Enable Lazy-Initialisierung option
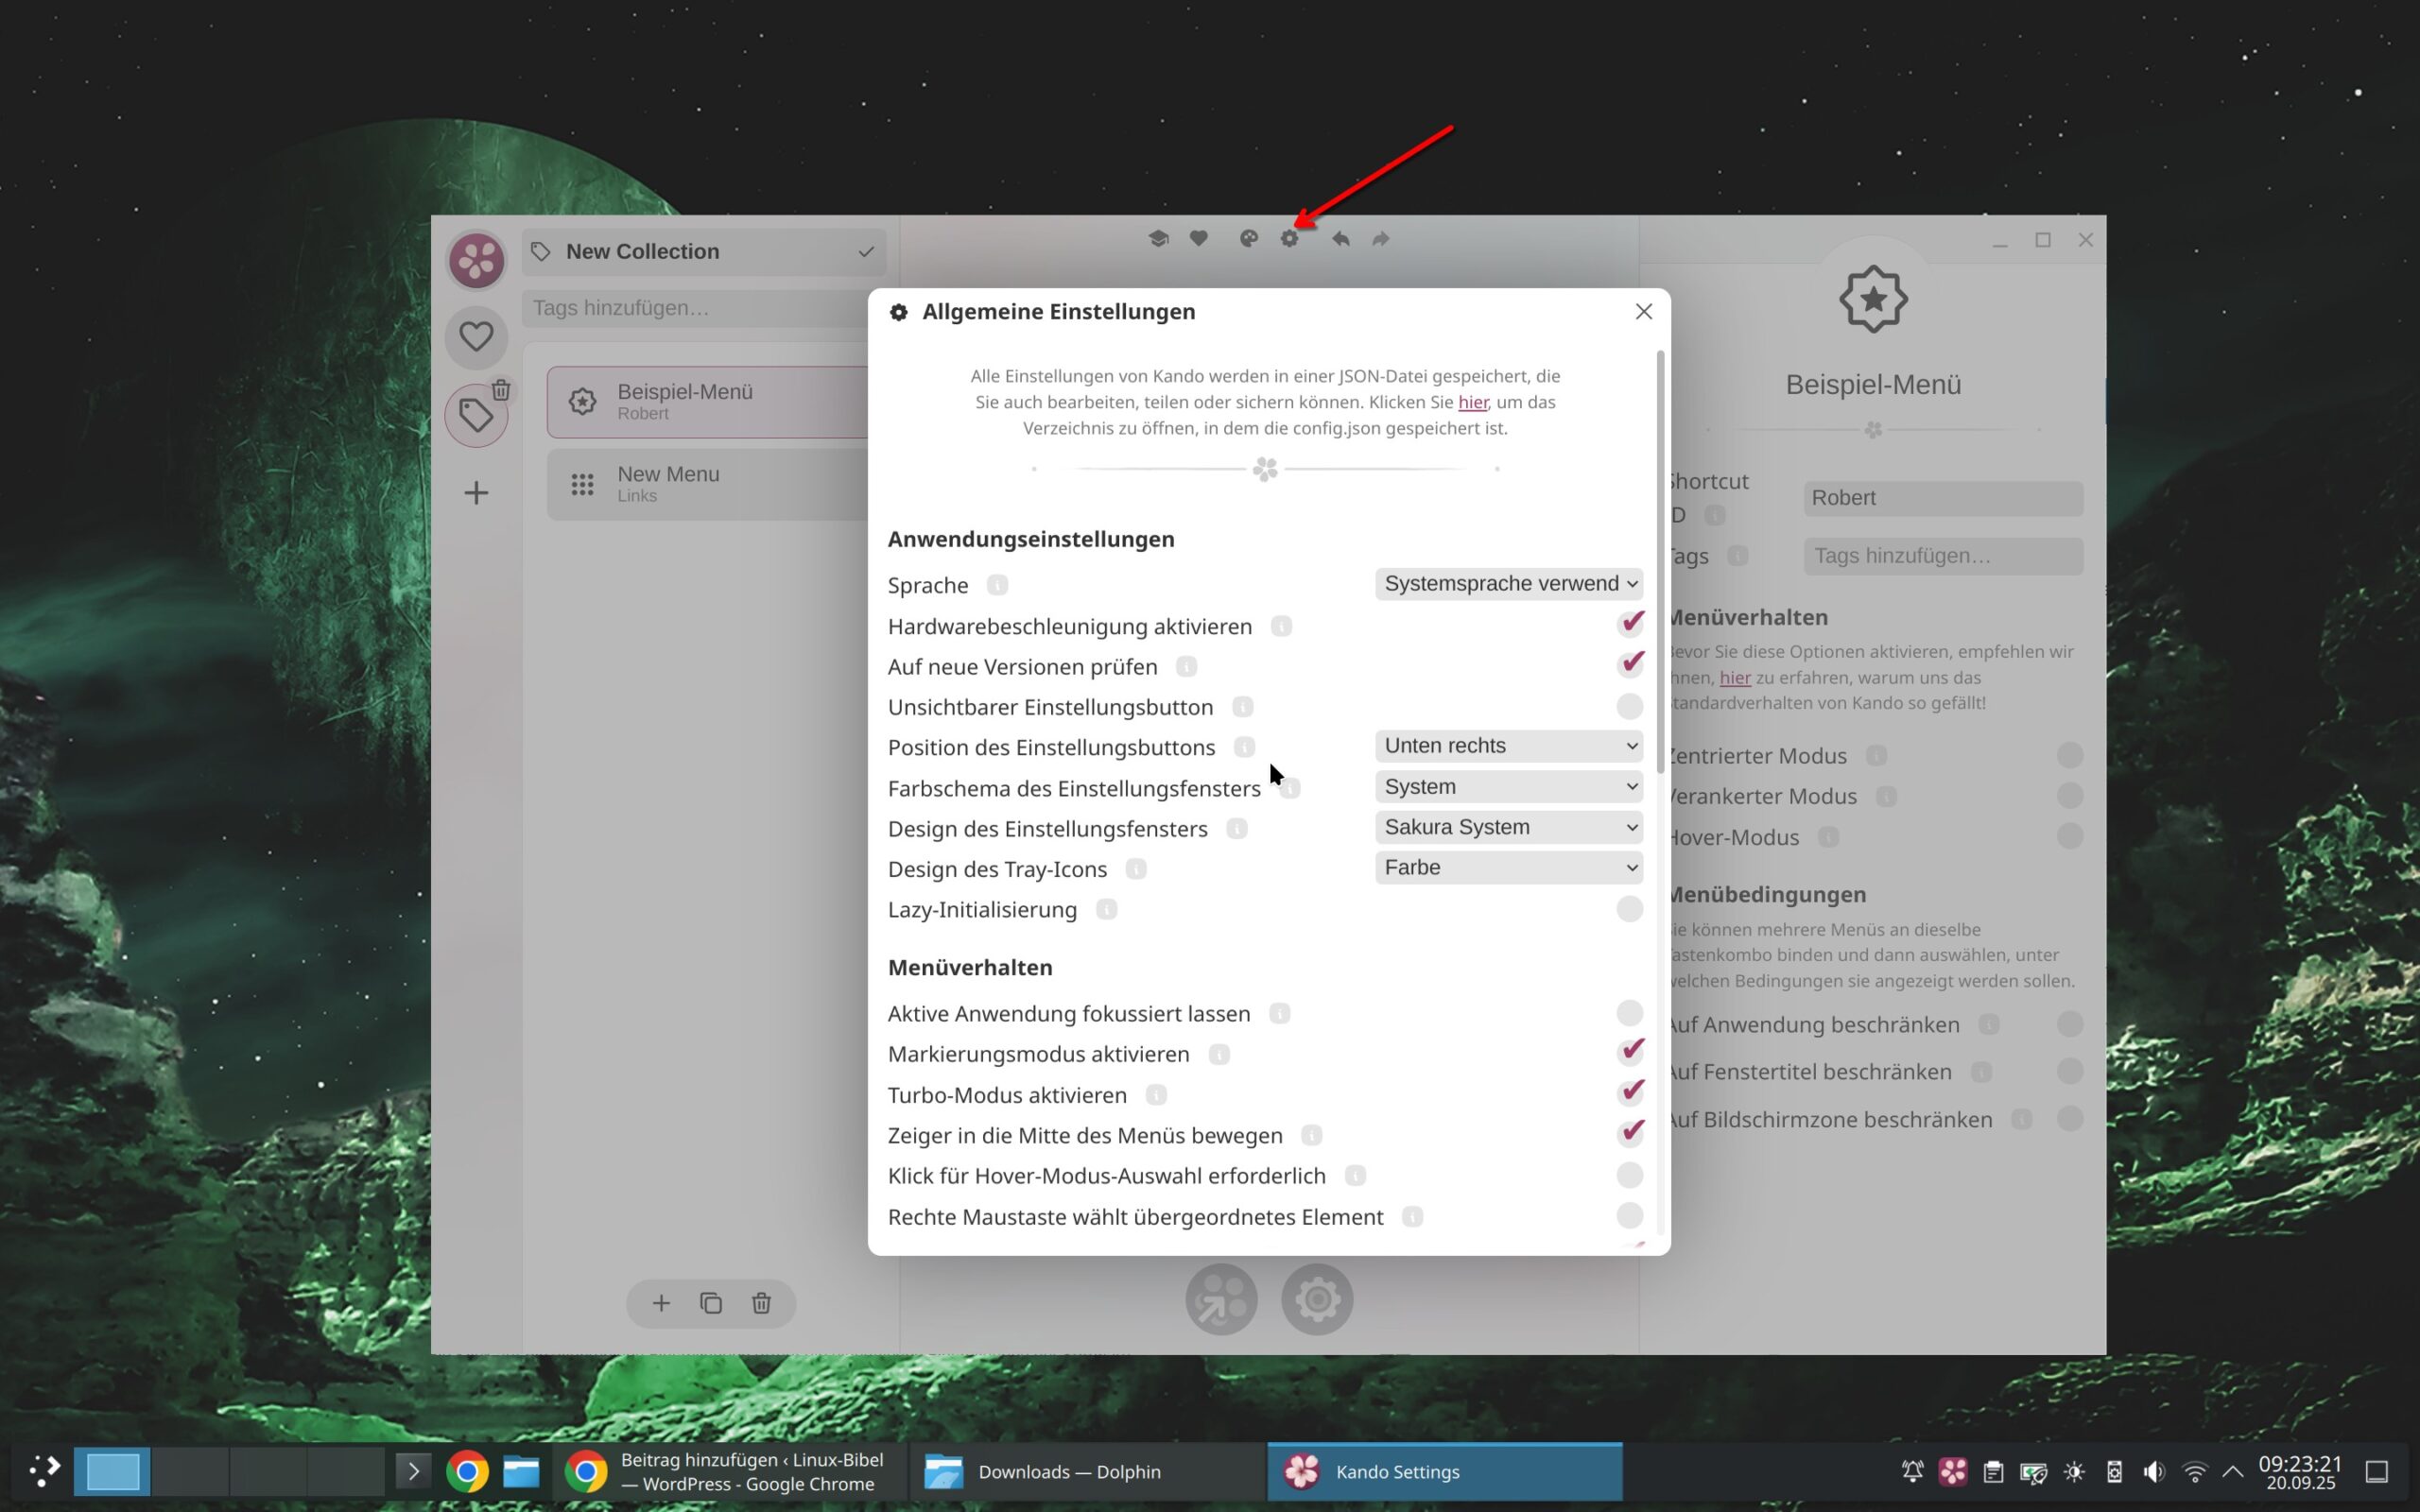Screen dimensions: 2420x1512 pos(1630,909)
